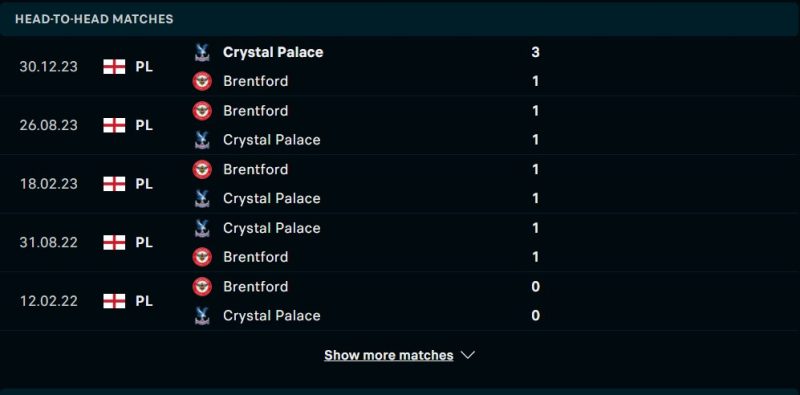Click Crystal Palace crest in 30.12.23 match
Image resolution: width=800 pixels, height=395 pixels.
[202, 53]
